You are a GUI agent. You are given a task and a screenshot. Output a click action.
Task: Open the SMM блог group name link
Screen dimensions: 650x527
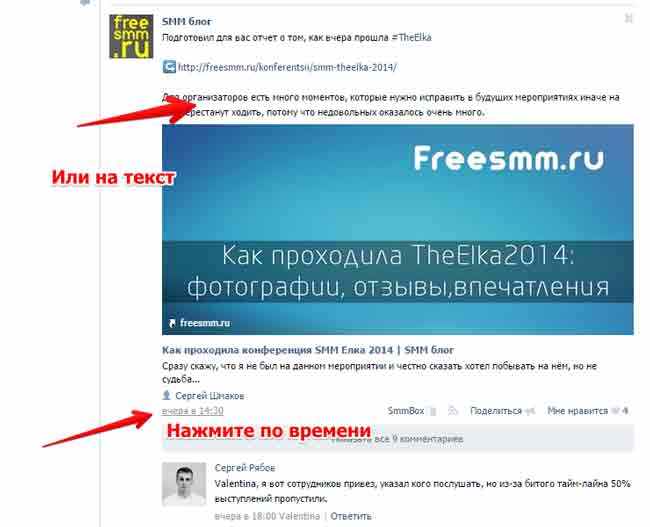187,22
